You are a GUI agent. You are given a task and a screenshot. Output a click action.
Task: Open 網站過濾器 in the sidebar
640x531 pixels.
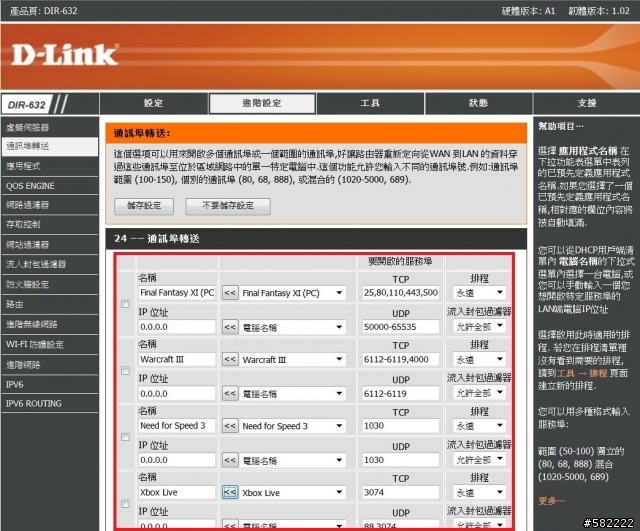[50, 244]
